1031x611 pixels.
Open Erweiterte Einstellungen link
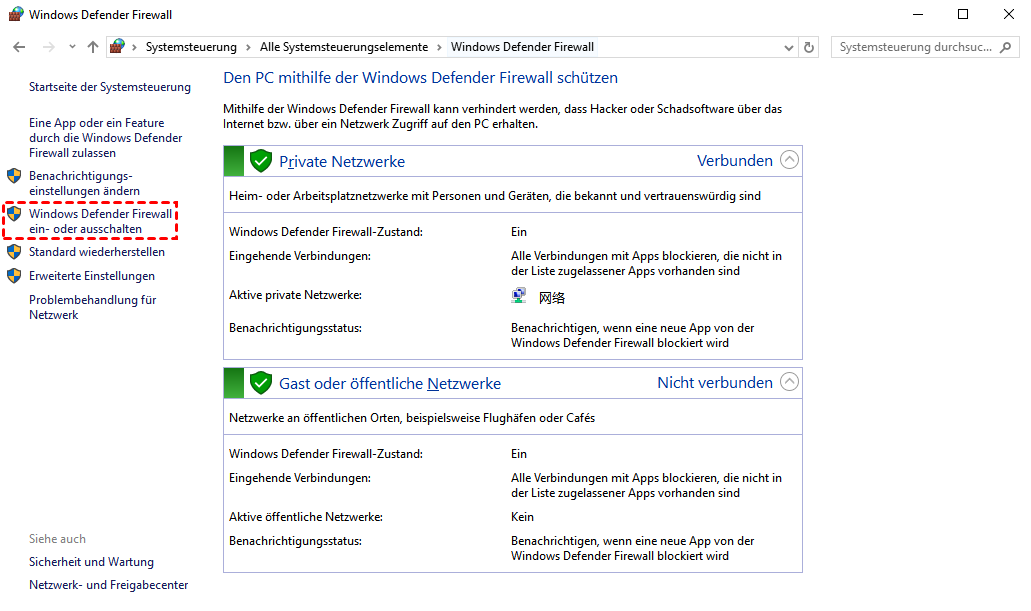pos(91,276)
